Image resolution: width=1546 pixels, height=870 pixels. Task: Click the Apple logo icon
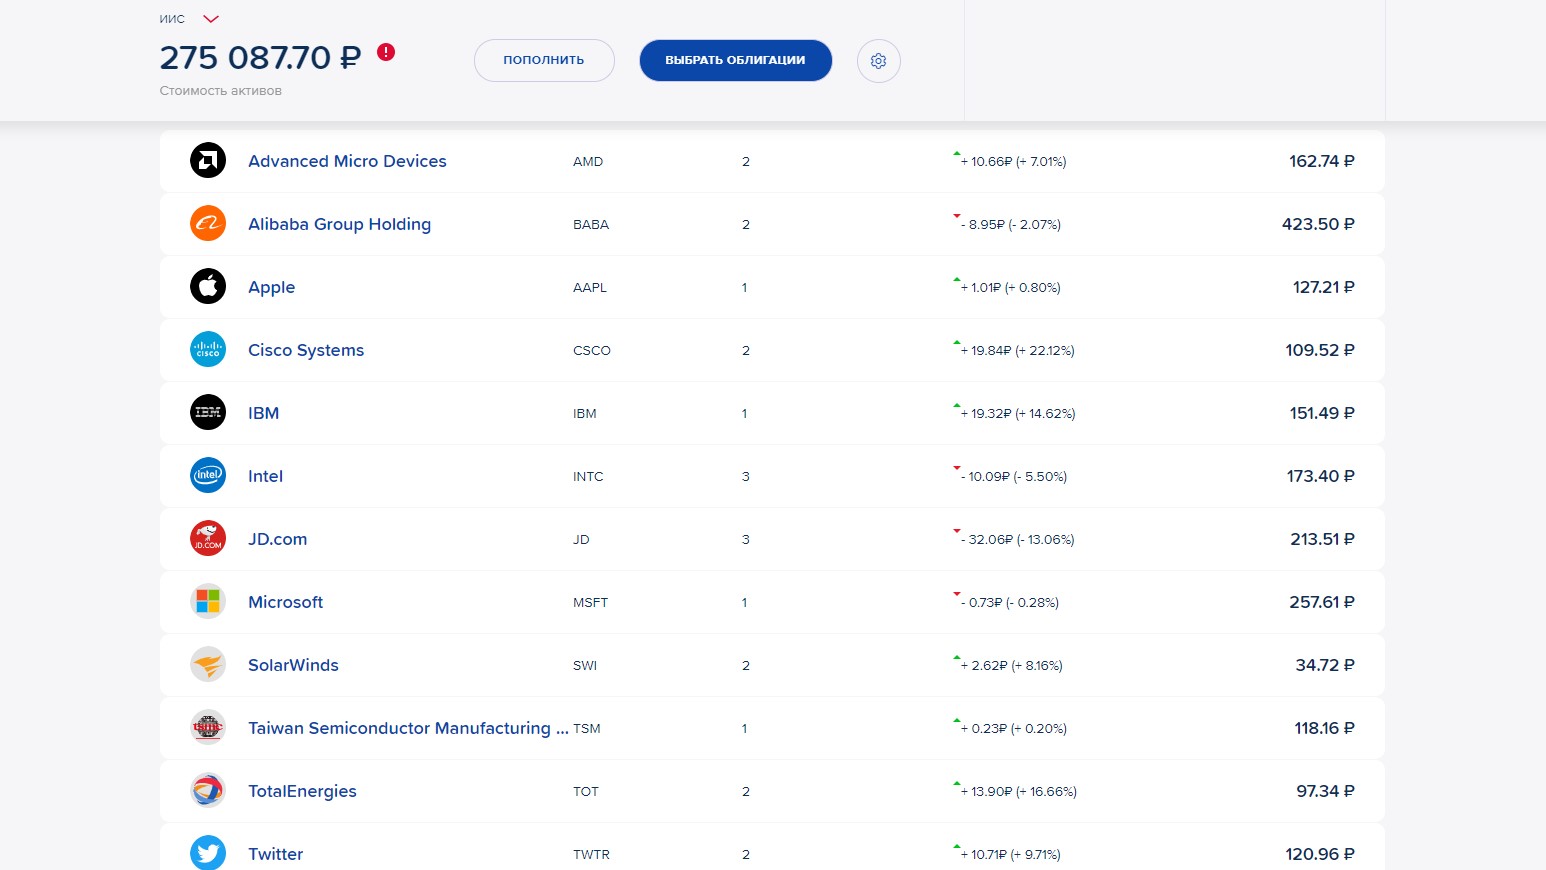208,286
